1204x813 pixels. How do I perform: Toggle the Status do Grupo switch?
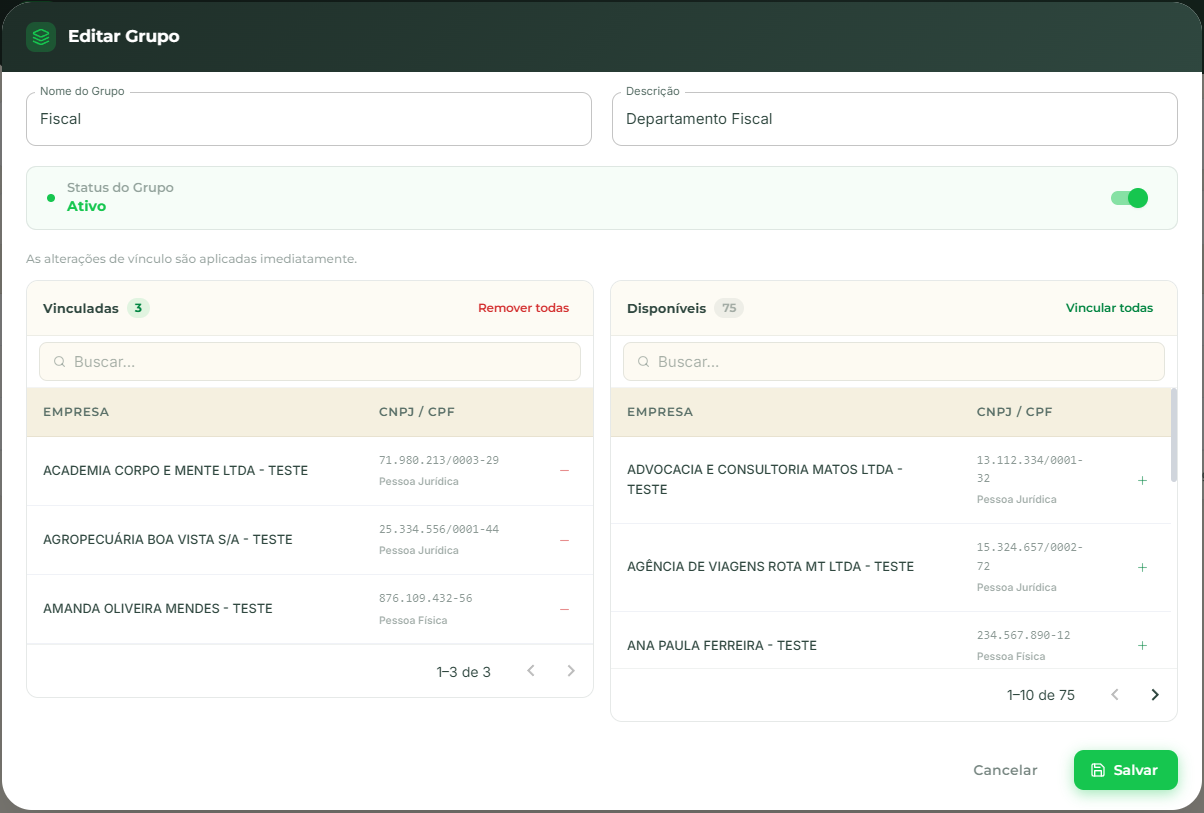tap(1129, 198)
